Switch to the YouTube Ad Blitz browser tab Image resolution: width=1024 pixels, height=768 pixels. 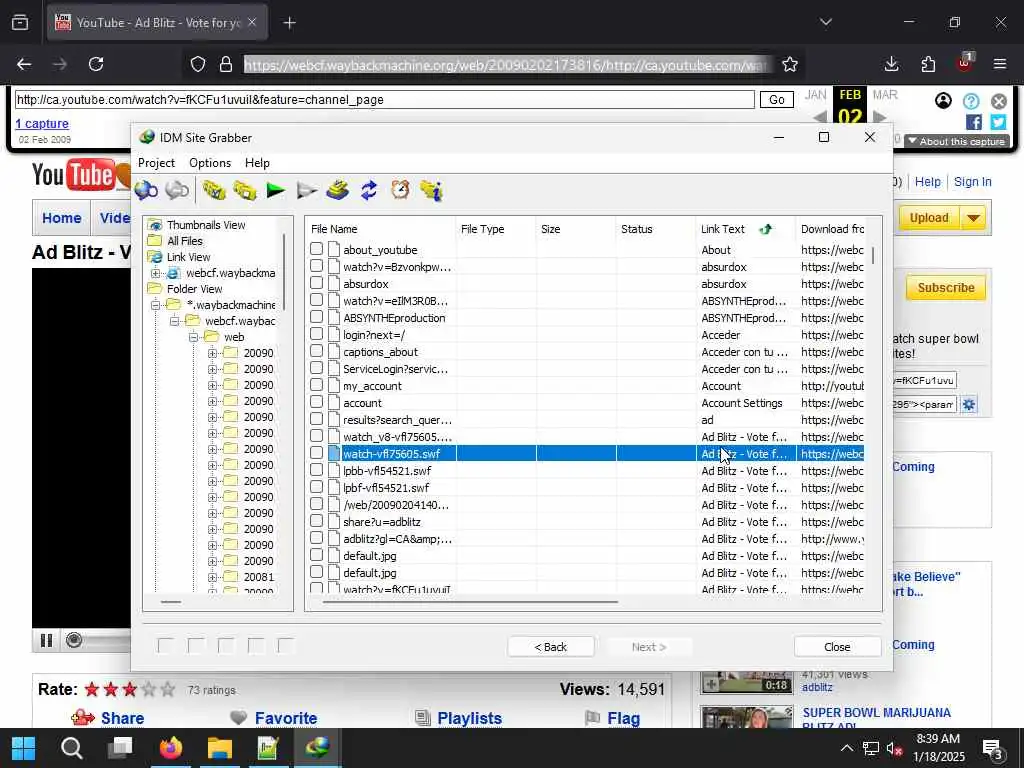(x=157, y=22)
